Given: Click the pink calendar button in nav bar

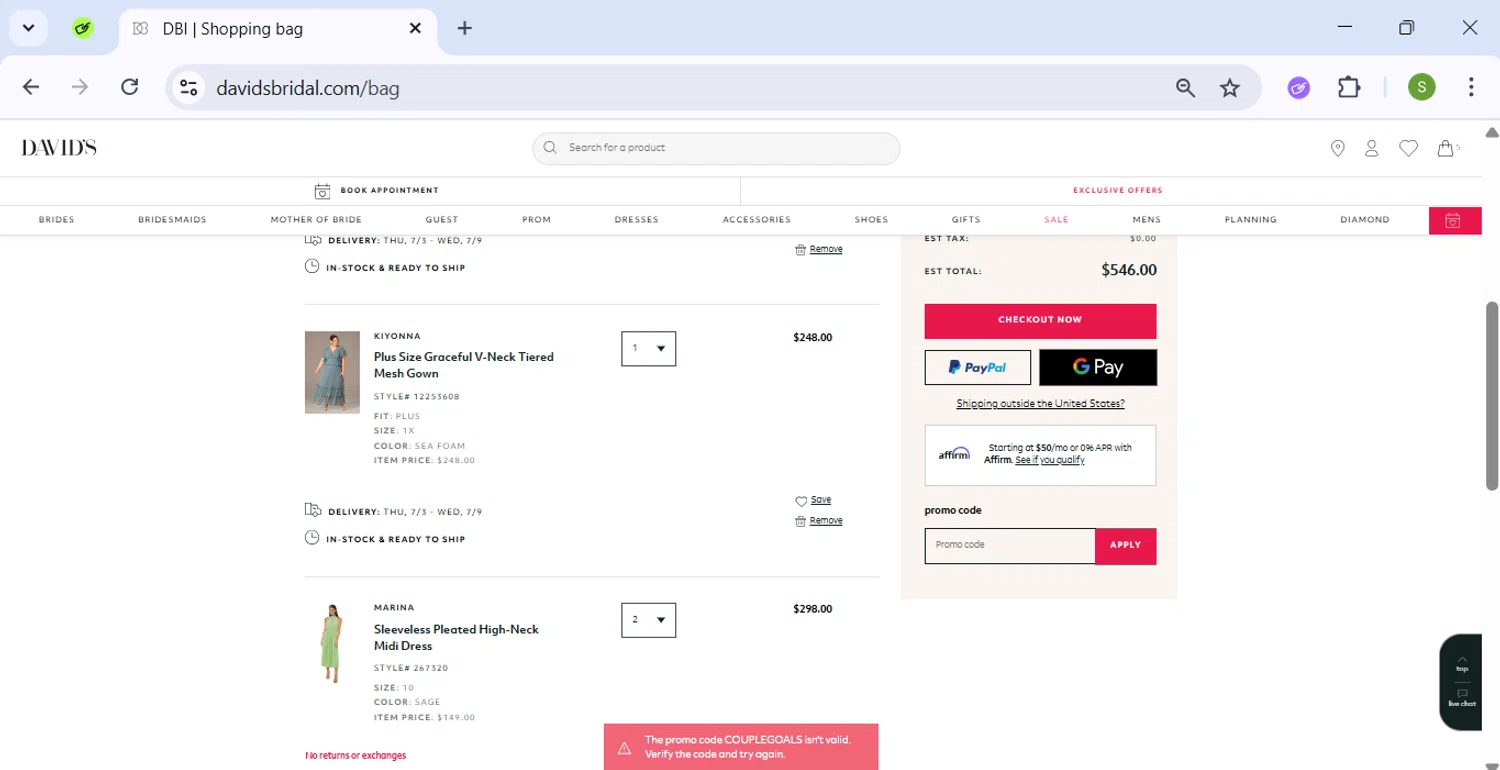Looking at the screenshot, I should pos(1454,220).
